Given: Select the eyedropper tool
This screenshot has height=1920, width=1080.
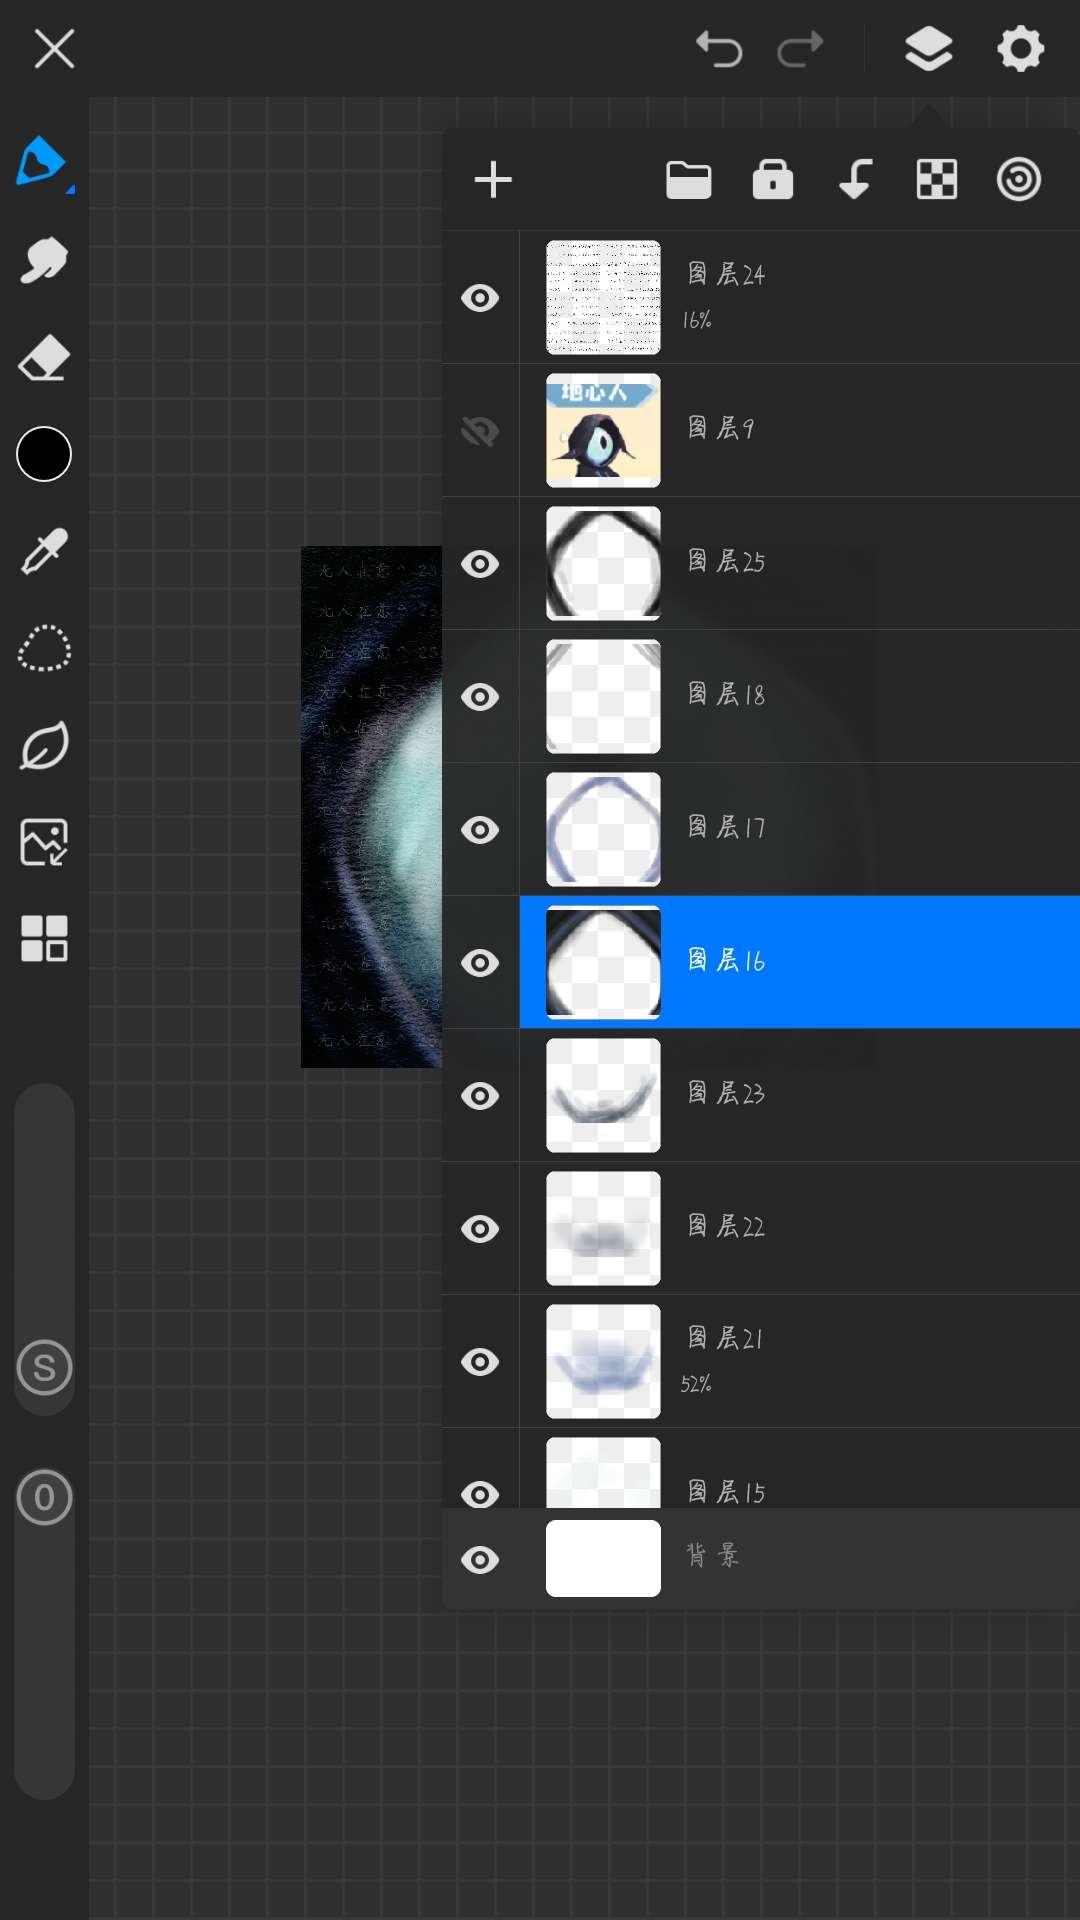Looking at the screenshot, I should (x=44, y=551).
